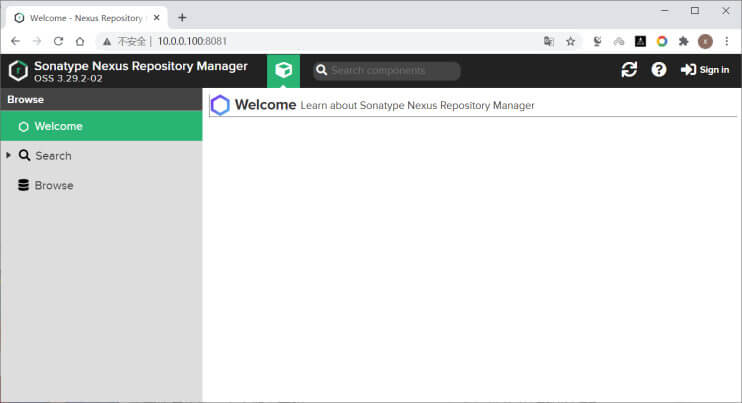Select the Welcome - Nexus Repository tab
Image resolution: width=742 pixels, height=403 pixels.
pyautogui.click(x=87, y=18)
